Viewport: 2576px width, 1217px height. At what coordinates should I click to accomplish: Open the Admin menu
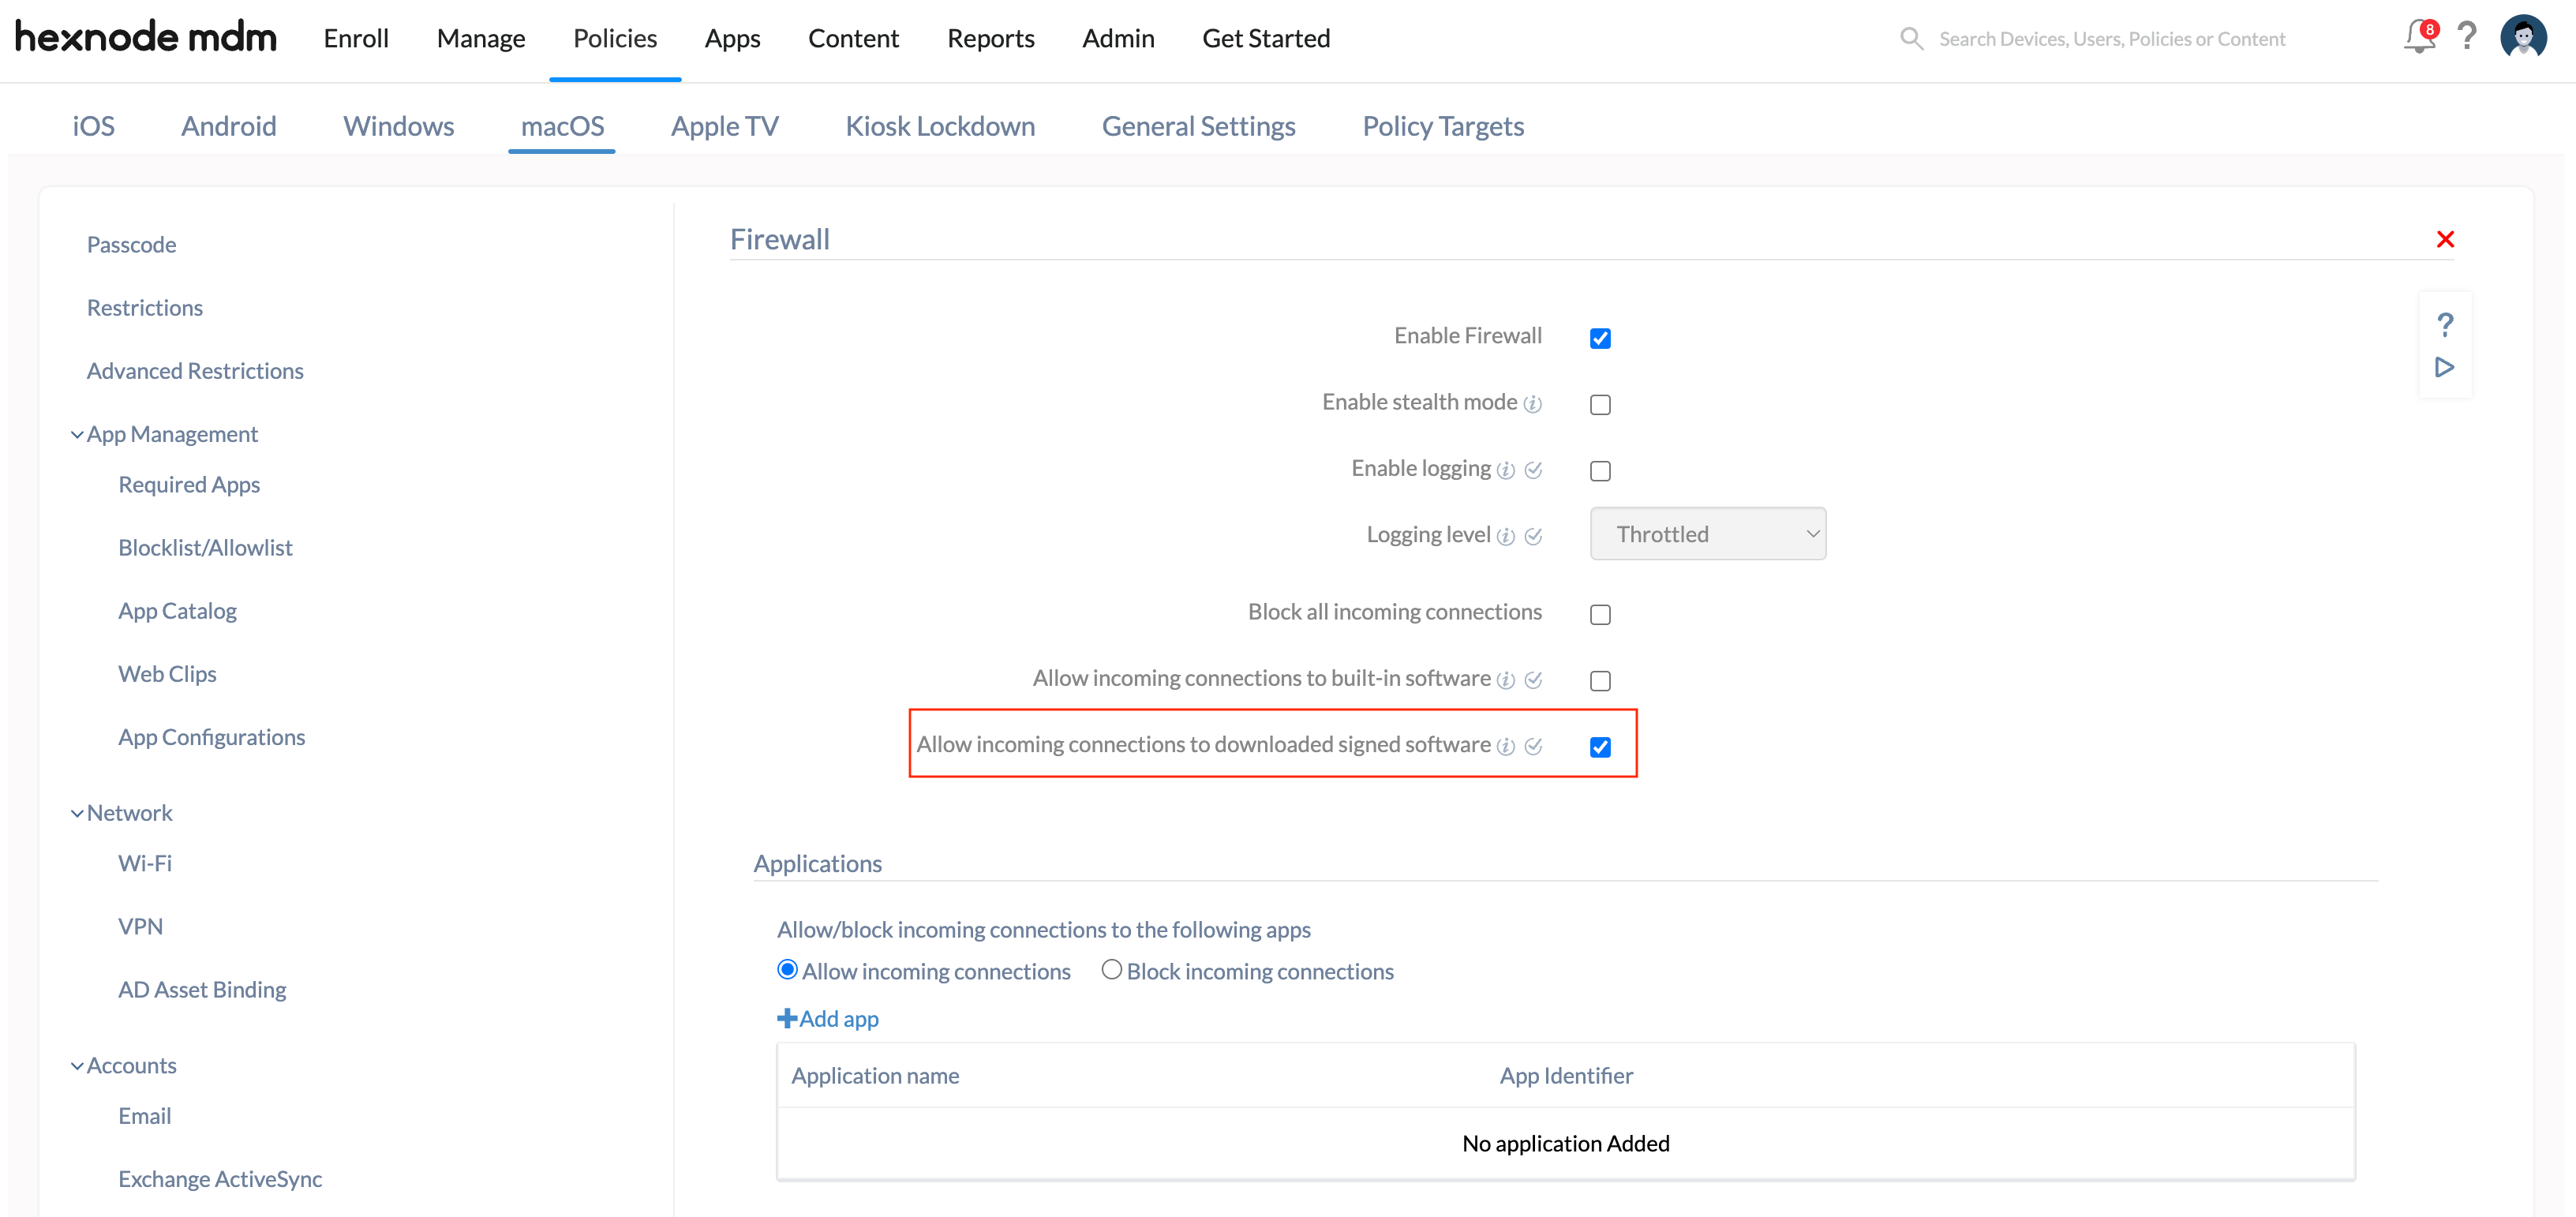(1118, 38)
